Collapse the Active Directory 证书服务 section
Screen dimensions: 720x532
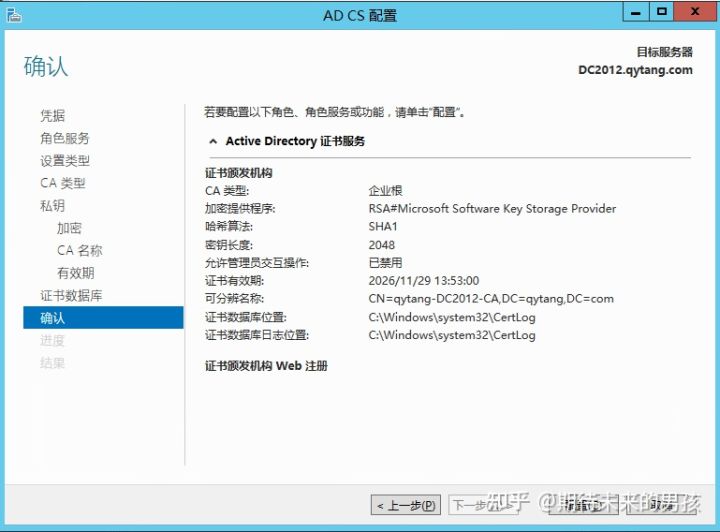[213, 141]
